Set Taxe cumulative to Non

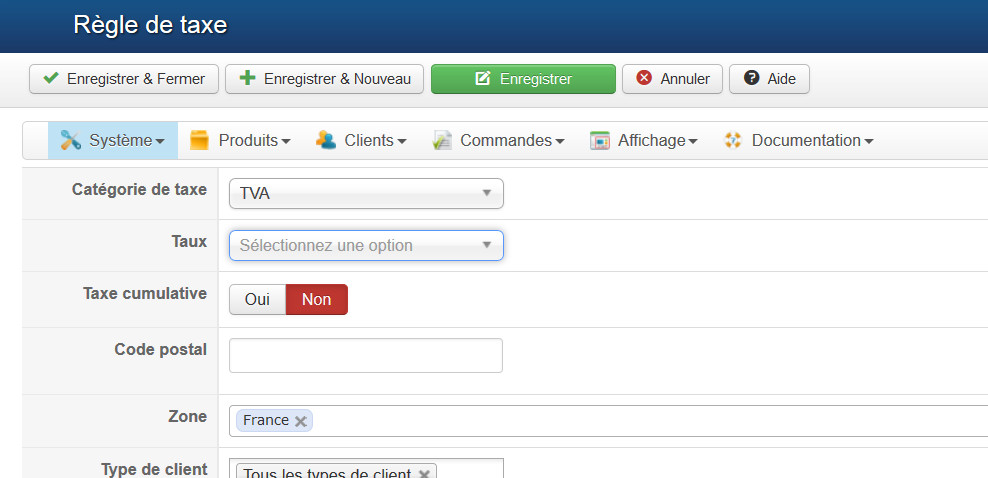(x=316, y=300)
